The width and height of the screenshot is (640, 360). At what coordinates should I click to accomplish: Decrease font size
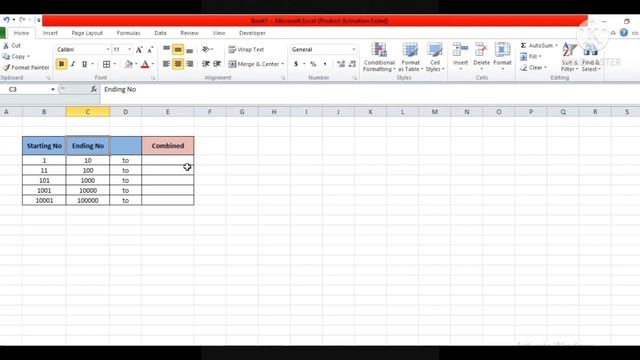pyautogui.click(x=150, y=49)
